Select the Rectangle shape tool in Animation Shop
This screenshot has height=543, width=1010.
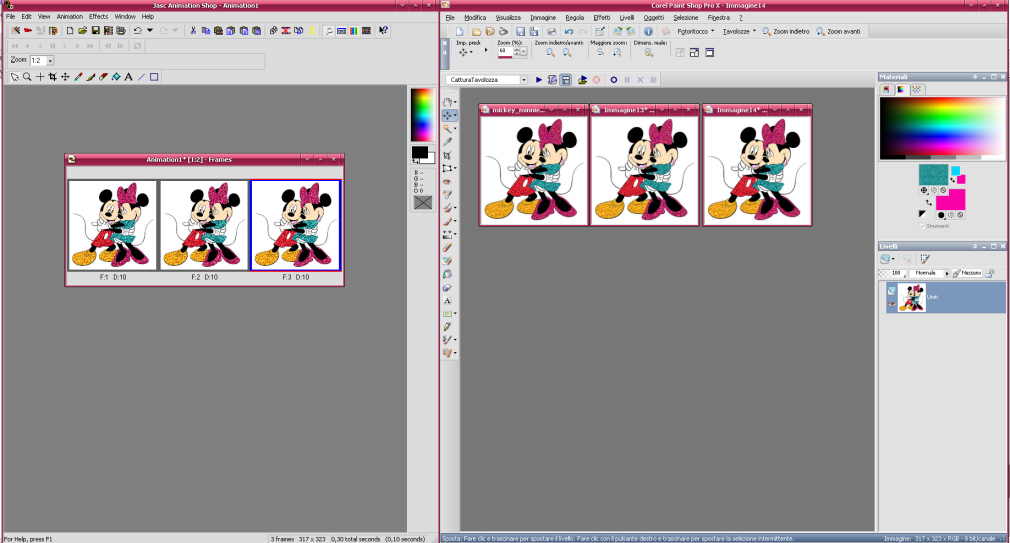(x=154, y=77)
